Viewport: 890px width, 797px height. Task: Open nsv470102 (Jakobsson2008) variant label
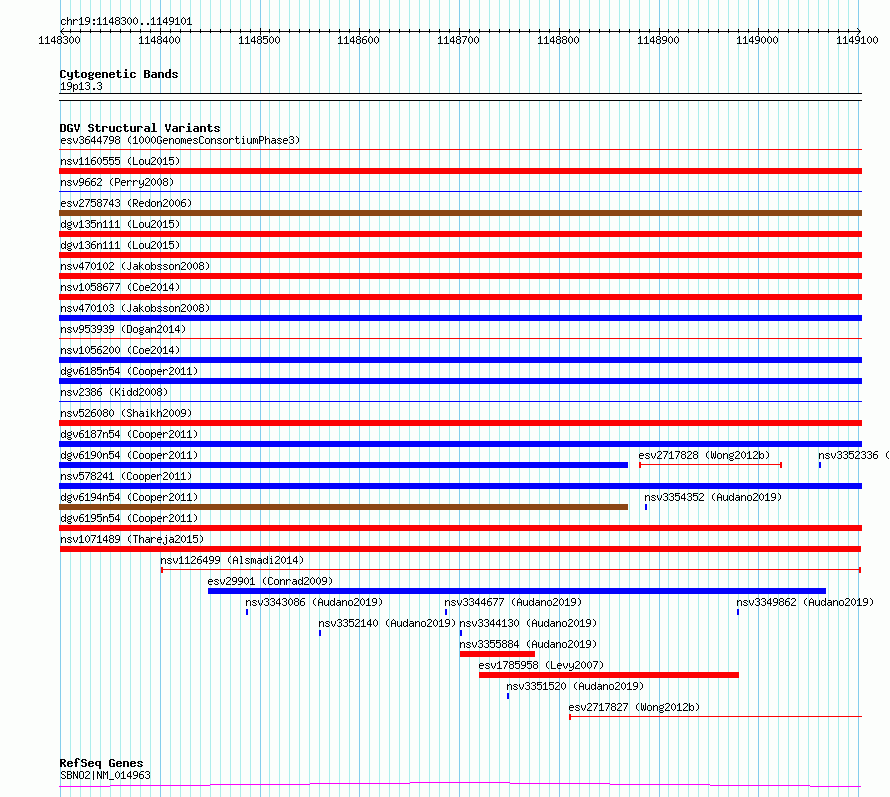coord(135,266)
